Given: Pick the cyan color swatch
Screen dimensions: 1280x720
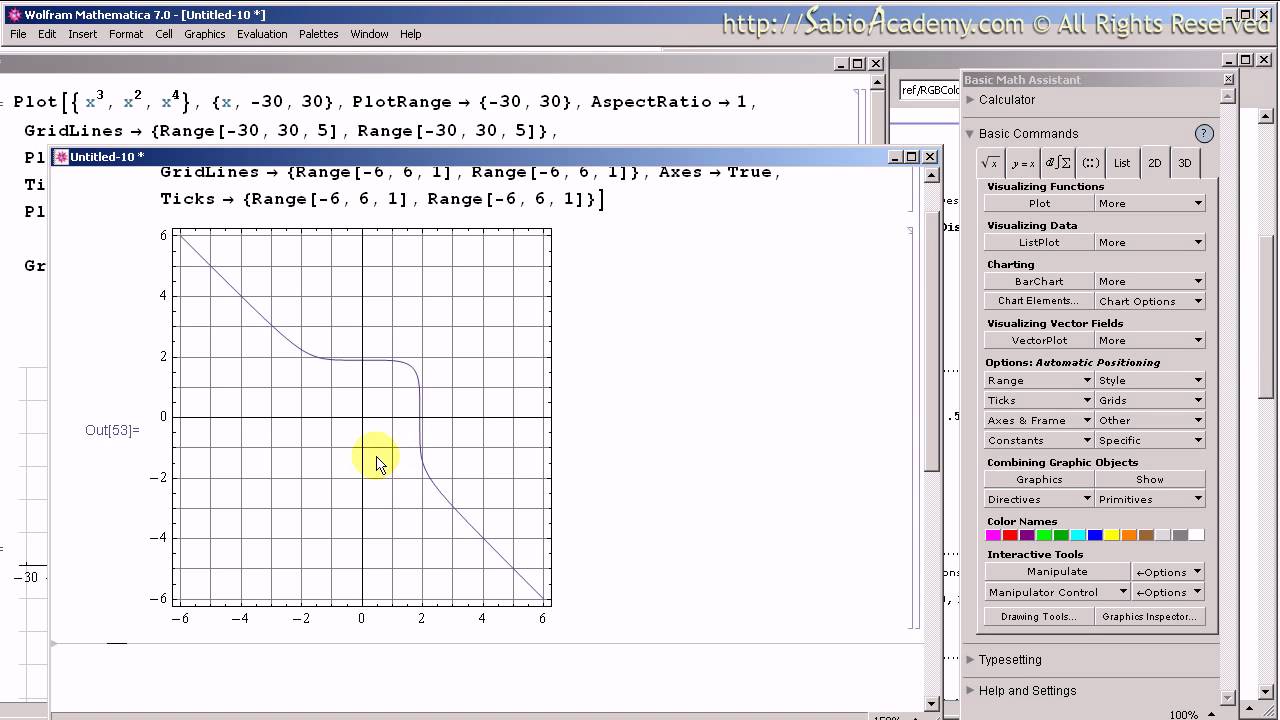Looking at the screenshot, I should tap(1078, 535).
